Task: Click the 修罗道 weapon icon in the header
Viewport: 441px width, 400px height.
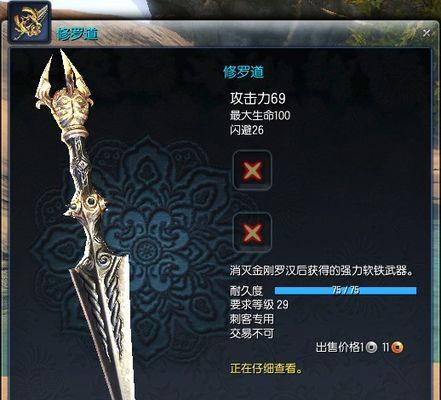Action: (x=30, y=22)
